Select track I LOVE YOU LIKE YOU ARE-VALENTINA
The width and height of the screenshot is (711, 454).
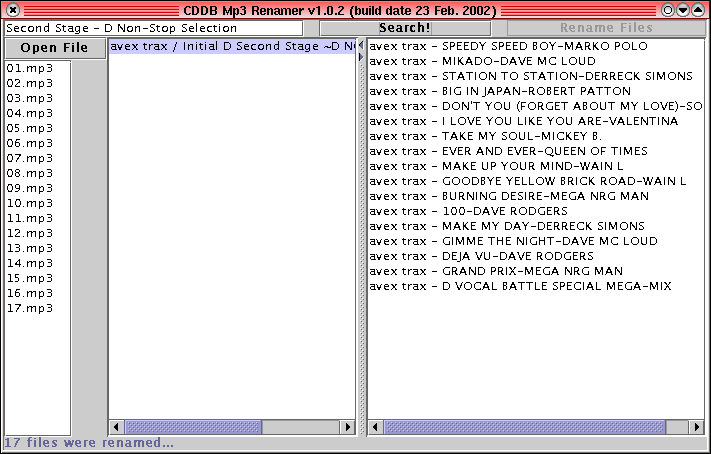click(536, 121)
